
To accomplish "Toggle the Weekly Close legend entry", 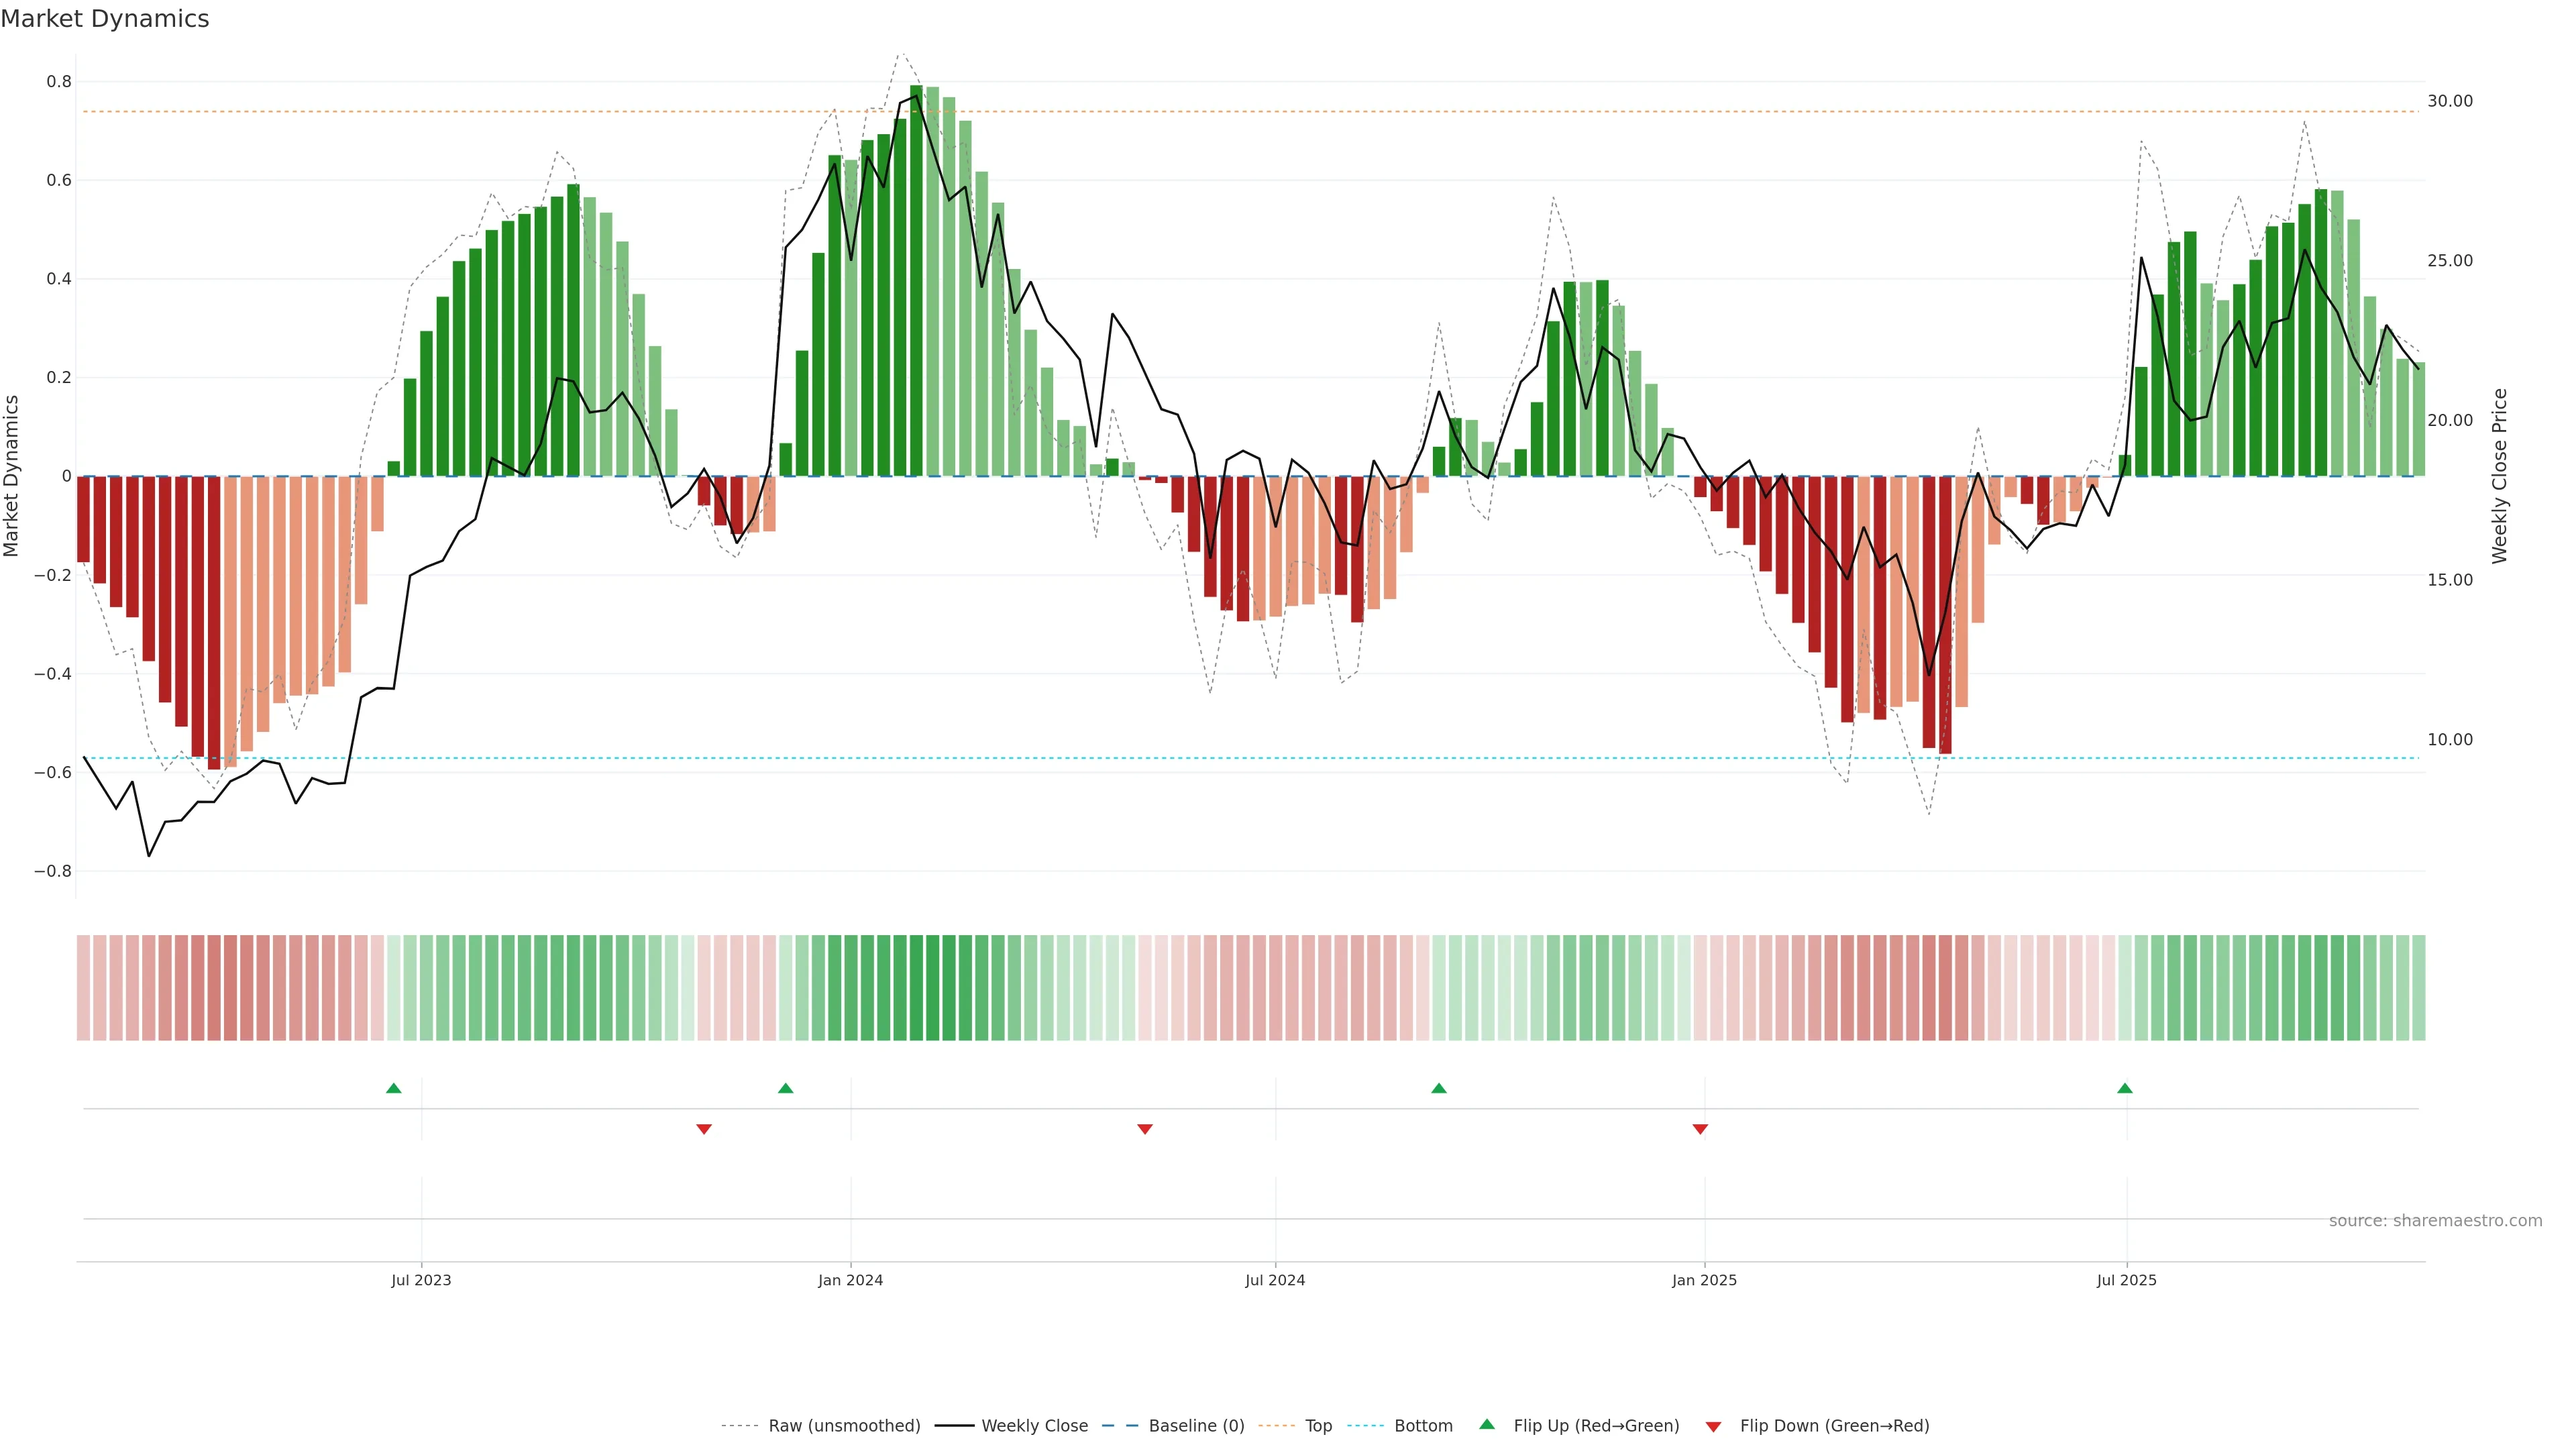I will tap(1034, 1426).
